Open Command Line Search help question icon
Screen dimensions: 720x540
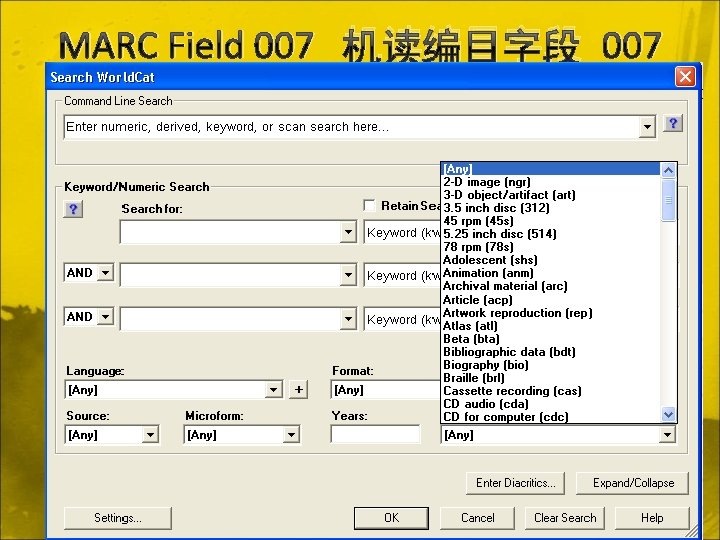click(x=673, y=124)
